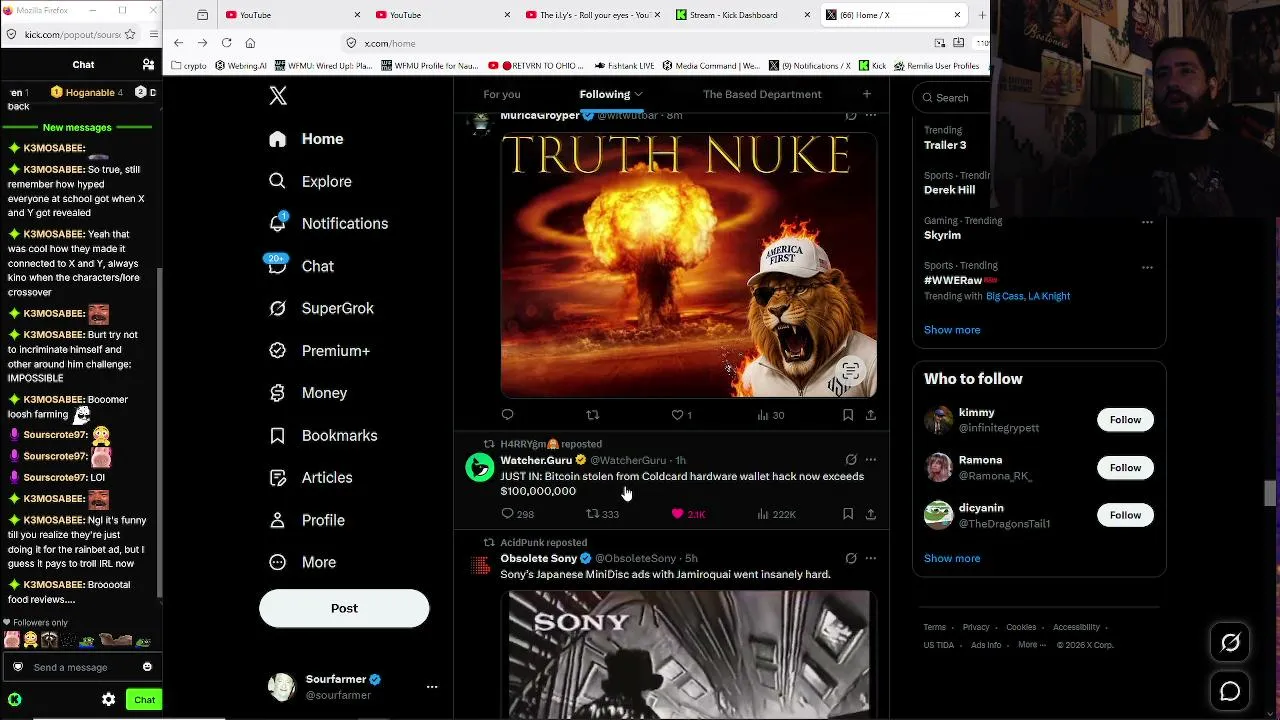Screen dimensions: 1280x720
Task: Ask Grok about the Watcher.Guru post
Action: click(x=851, y=460)
